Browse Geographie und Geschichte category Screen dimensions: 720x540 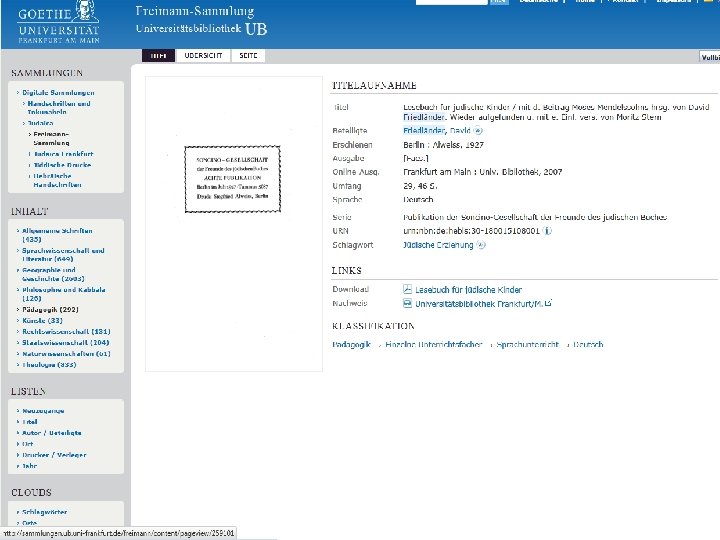[x=53, y=275]
